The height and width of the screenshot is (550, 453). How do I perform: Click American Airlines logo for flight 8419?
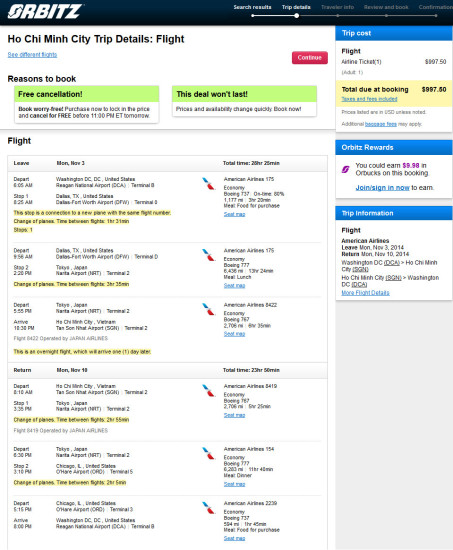[x=208, y=390]
